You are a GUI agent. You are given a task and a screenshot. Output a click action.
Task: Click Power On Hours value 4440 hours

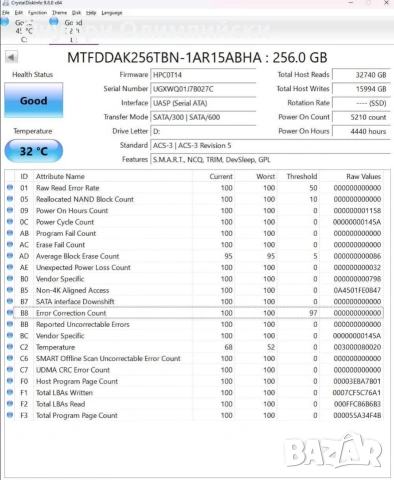click(361, 131)
